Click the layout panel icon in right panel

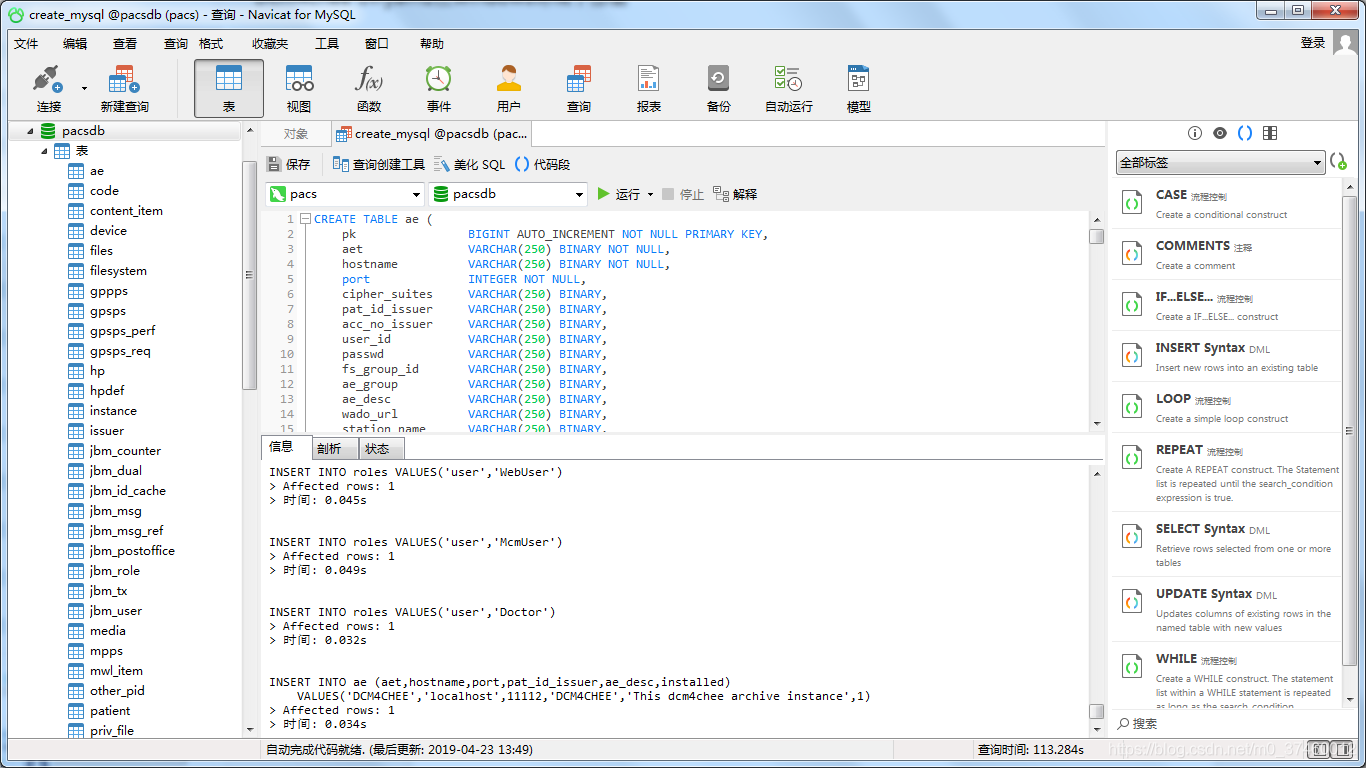tap(1270, 133)
